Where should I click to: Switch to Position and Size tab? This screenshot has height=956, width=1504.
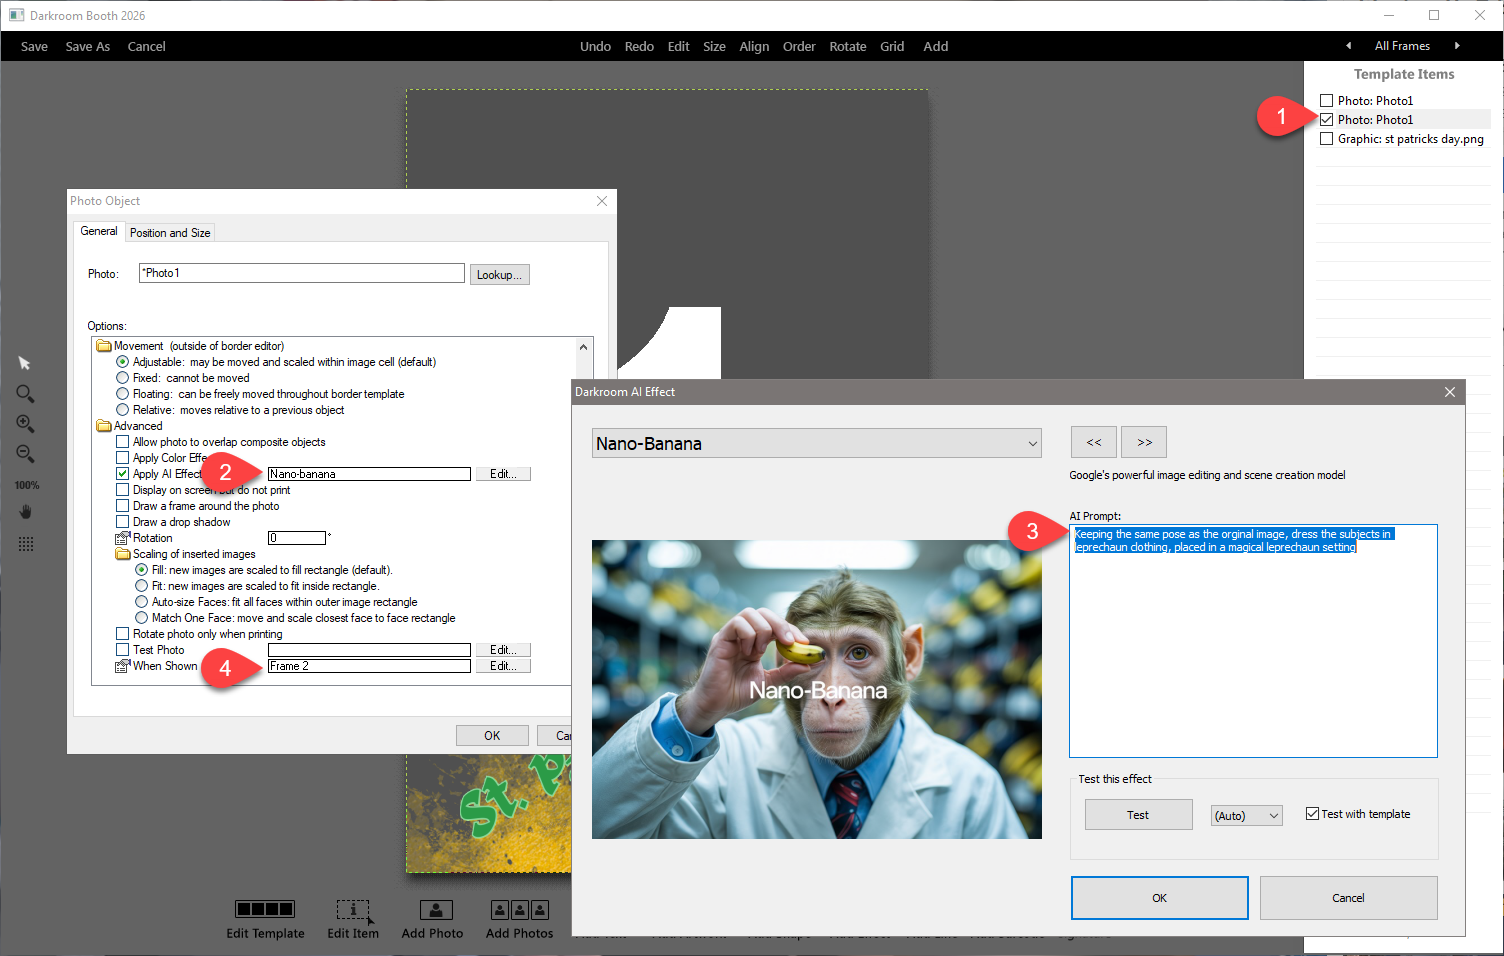pos(170,233)
